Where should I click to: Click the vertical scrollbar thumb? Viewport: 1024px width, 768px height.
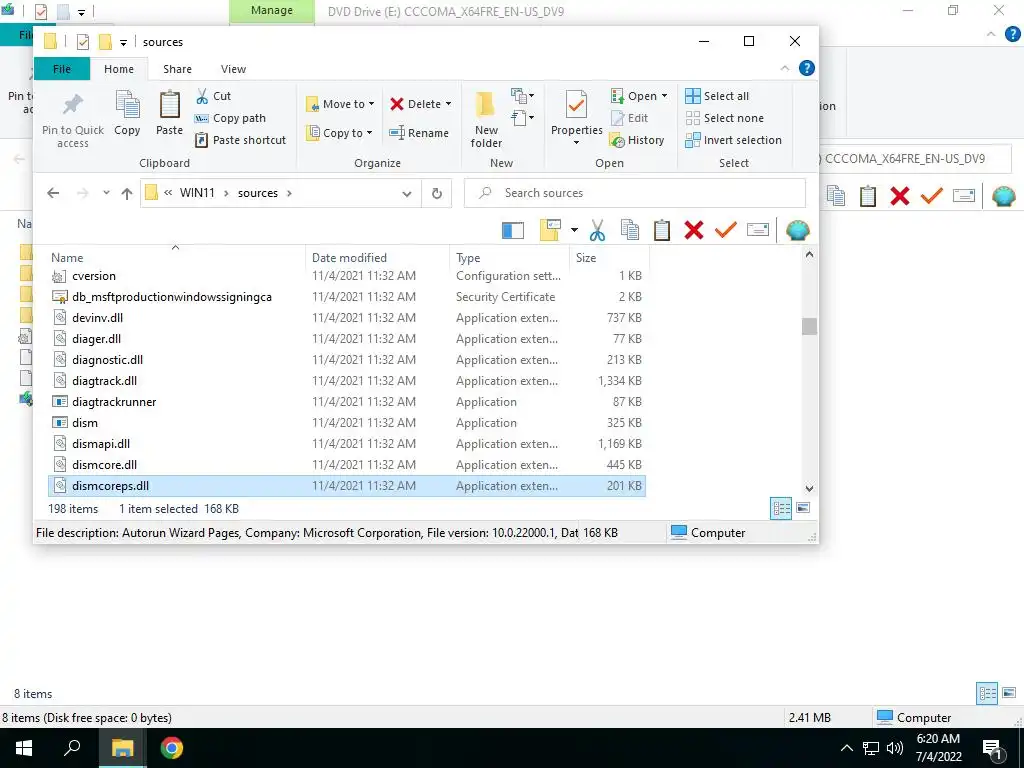(x=809, y=326)
